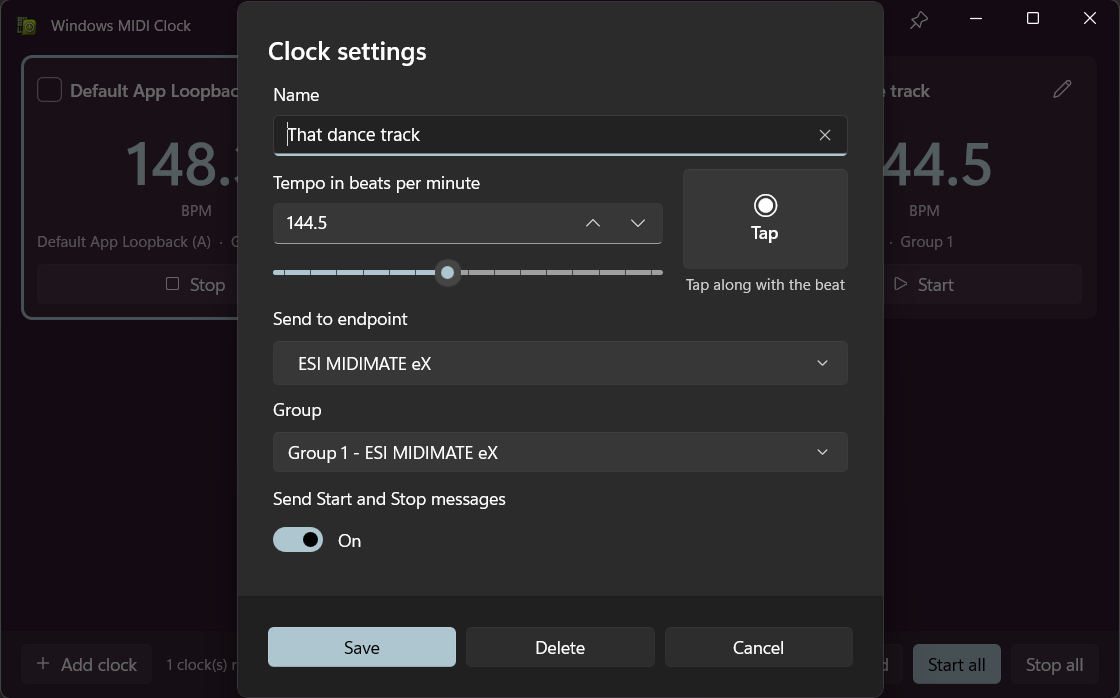Pin the window with the pin icon
The height and width of the screenshot is (698, 1120).
tap(919, 19)
